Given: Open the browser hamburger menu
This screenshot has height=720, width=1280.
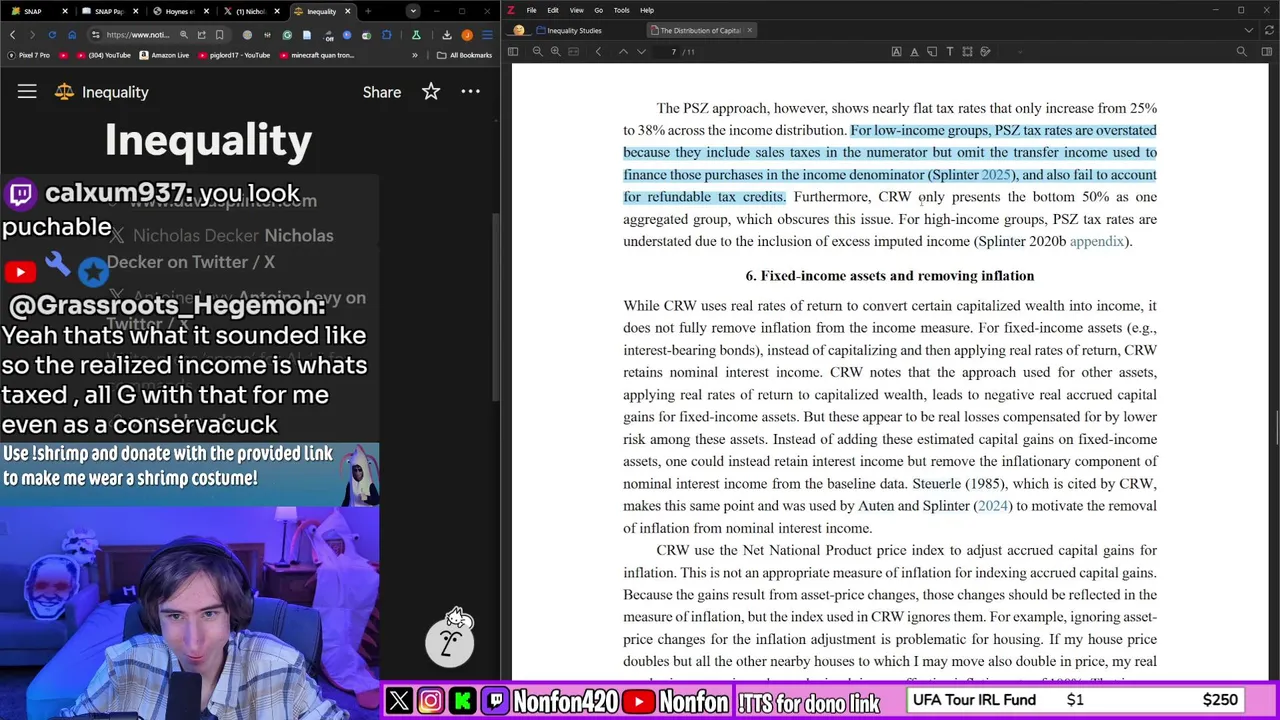Looking at the screenshot, I should (487, 35).
